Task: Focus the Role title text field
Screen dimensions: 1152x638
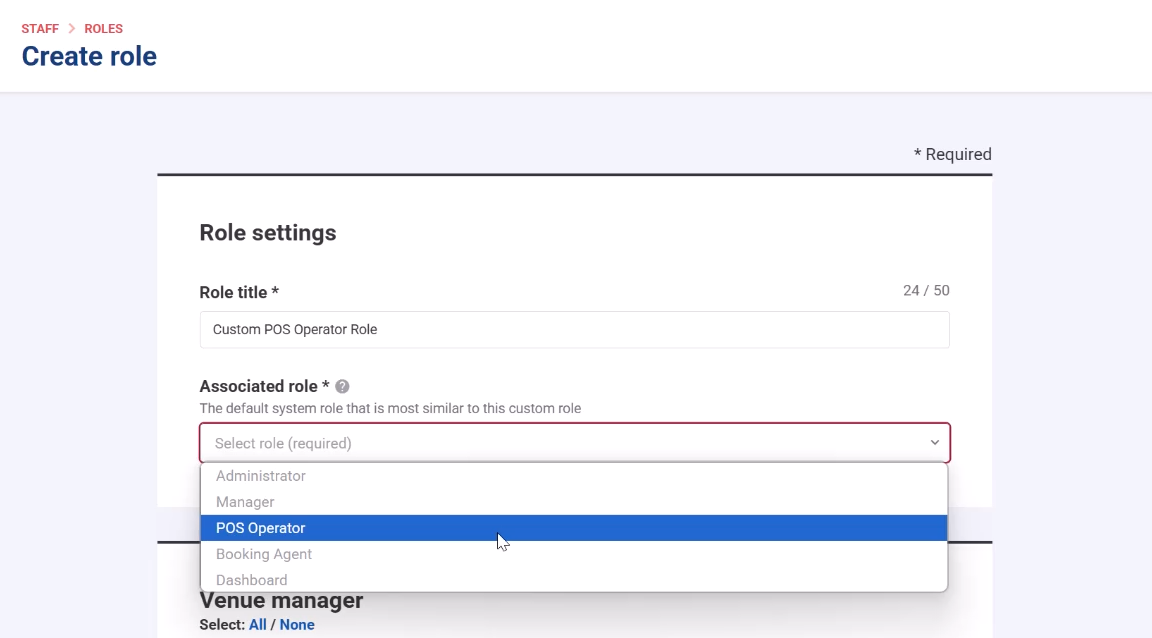Action: coord(574,329)
